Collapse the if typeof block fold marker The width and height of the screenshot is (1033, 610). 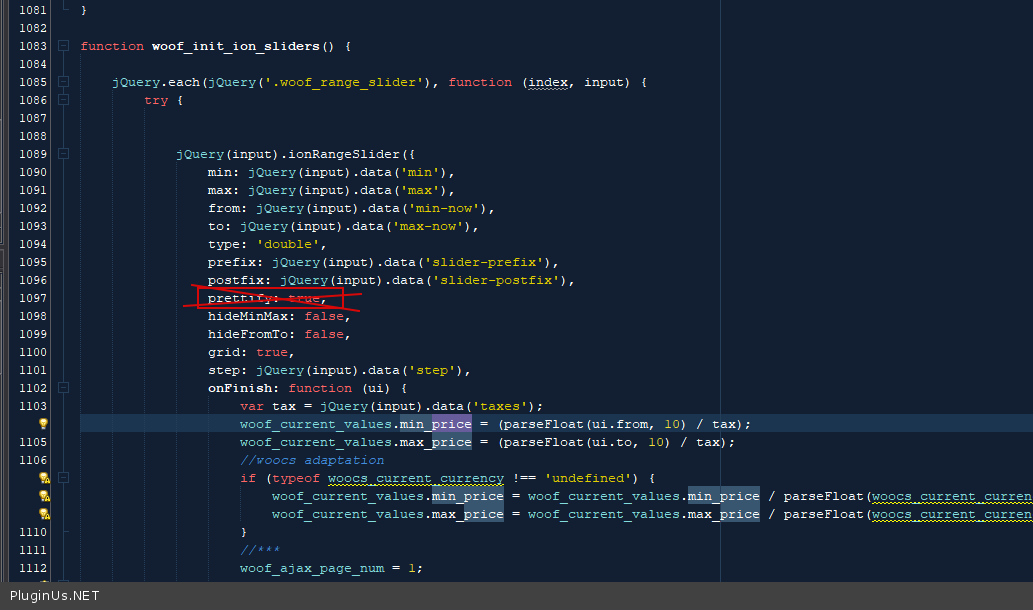(x=64, y=478)
